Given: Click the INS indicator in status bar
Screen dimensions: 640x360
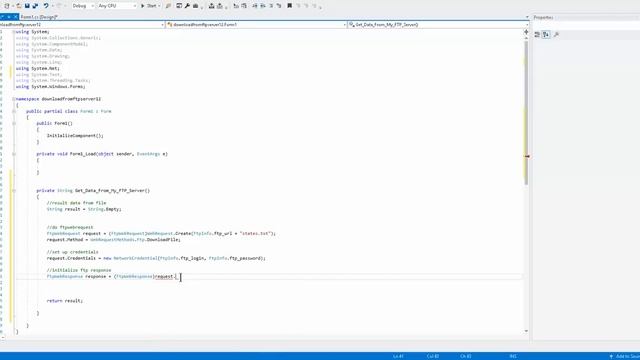Looking at the screenshot, I should [x=513, y=356].
